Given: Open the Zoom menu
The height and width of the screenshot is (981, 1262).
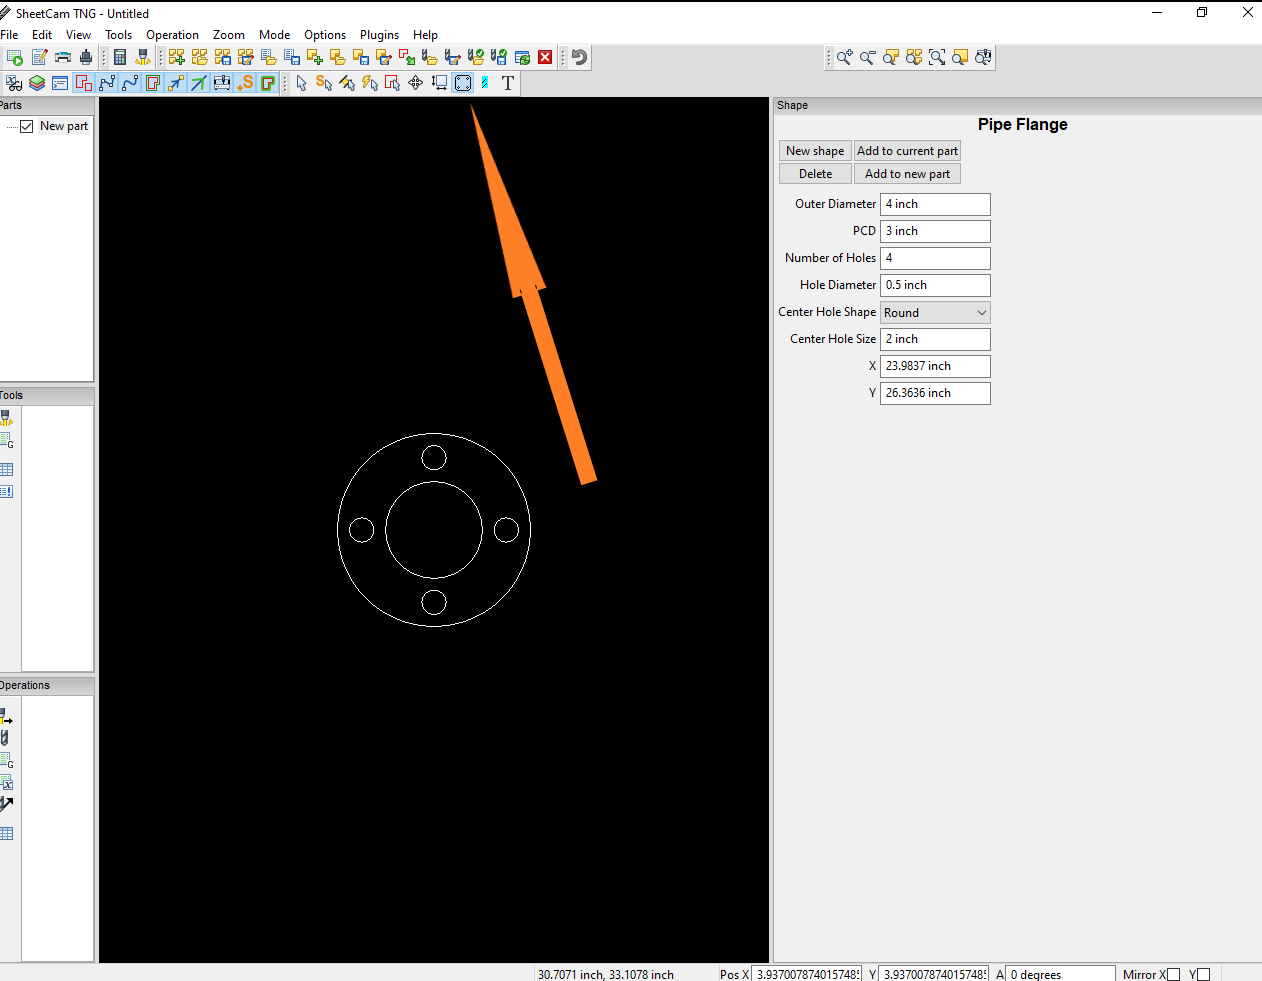Looking at the screenshot, I should click(x=229, y=34).
